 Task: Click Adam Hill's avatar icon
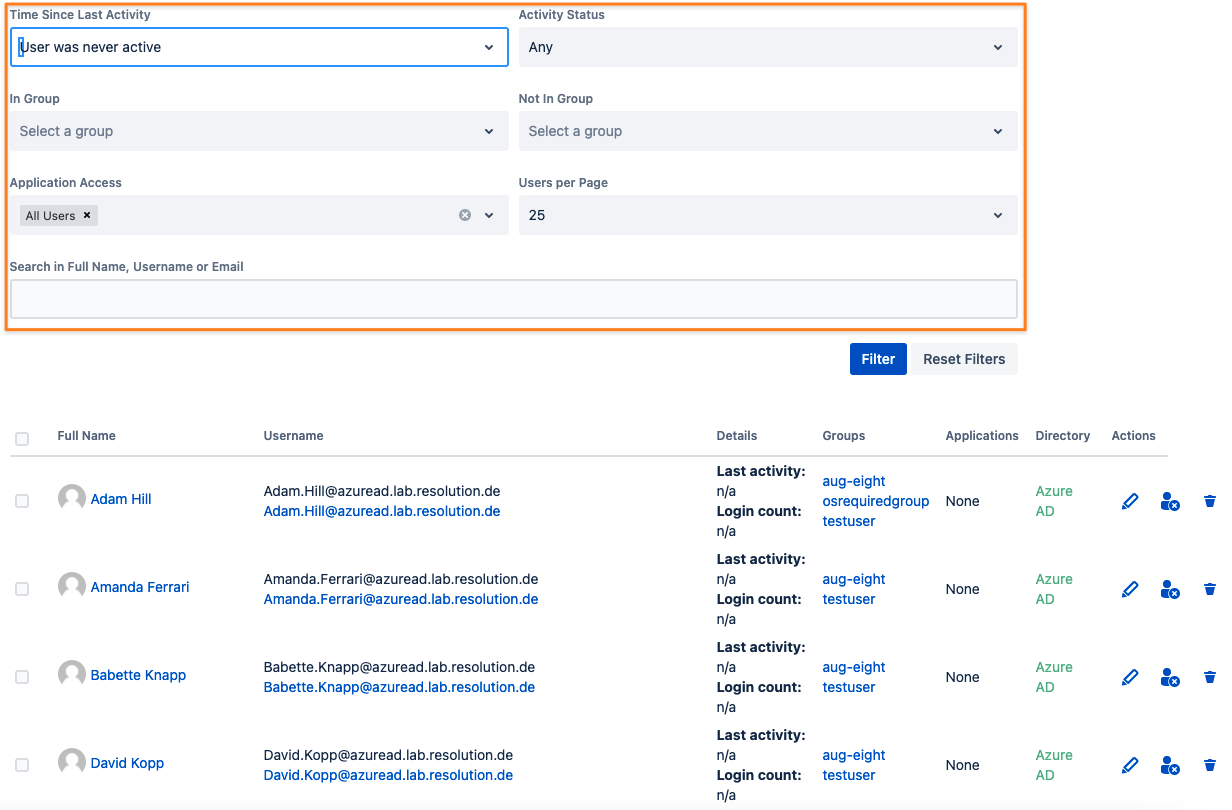(72, 498)
